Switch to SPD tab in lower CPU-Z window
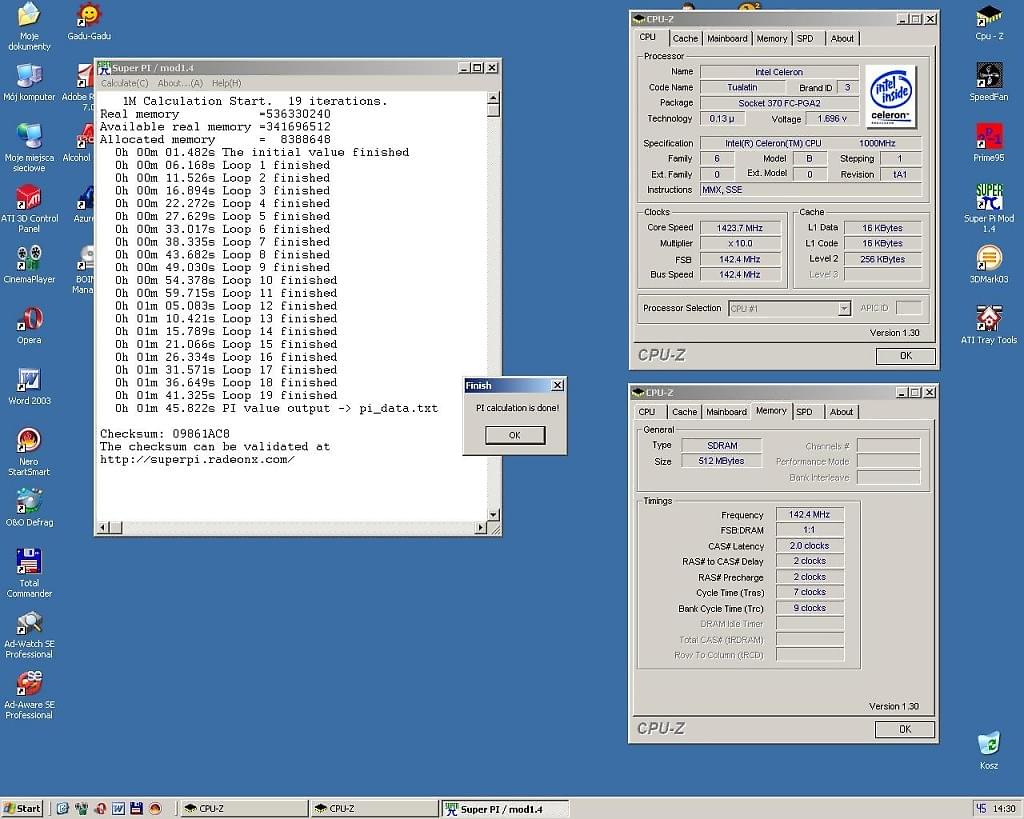This screenshot has width=1024, height=819. point(805,412)
